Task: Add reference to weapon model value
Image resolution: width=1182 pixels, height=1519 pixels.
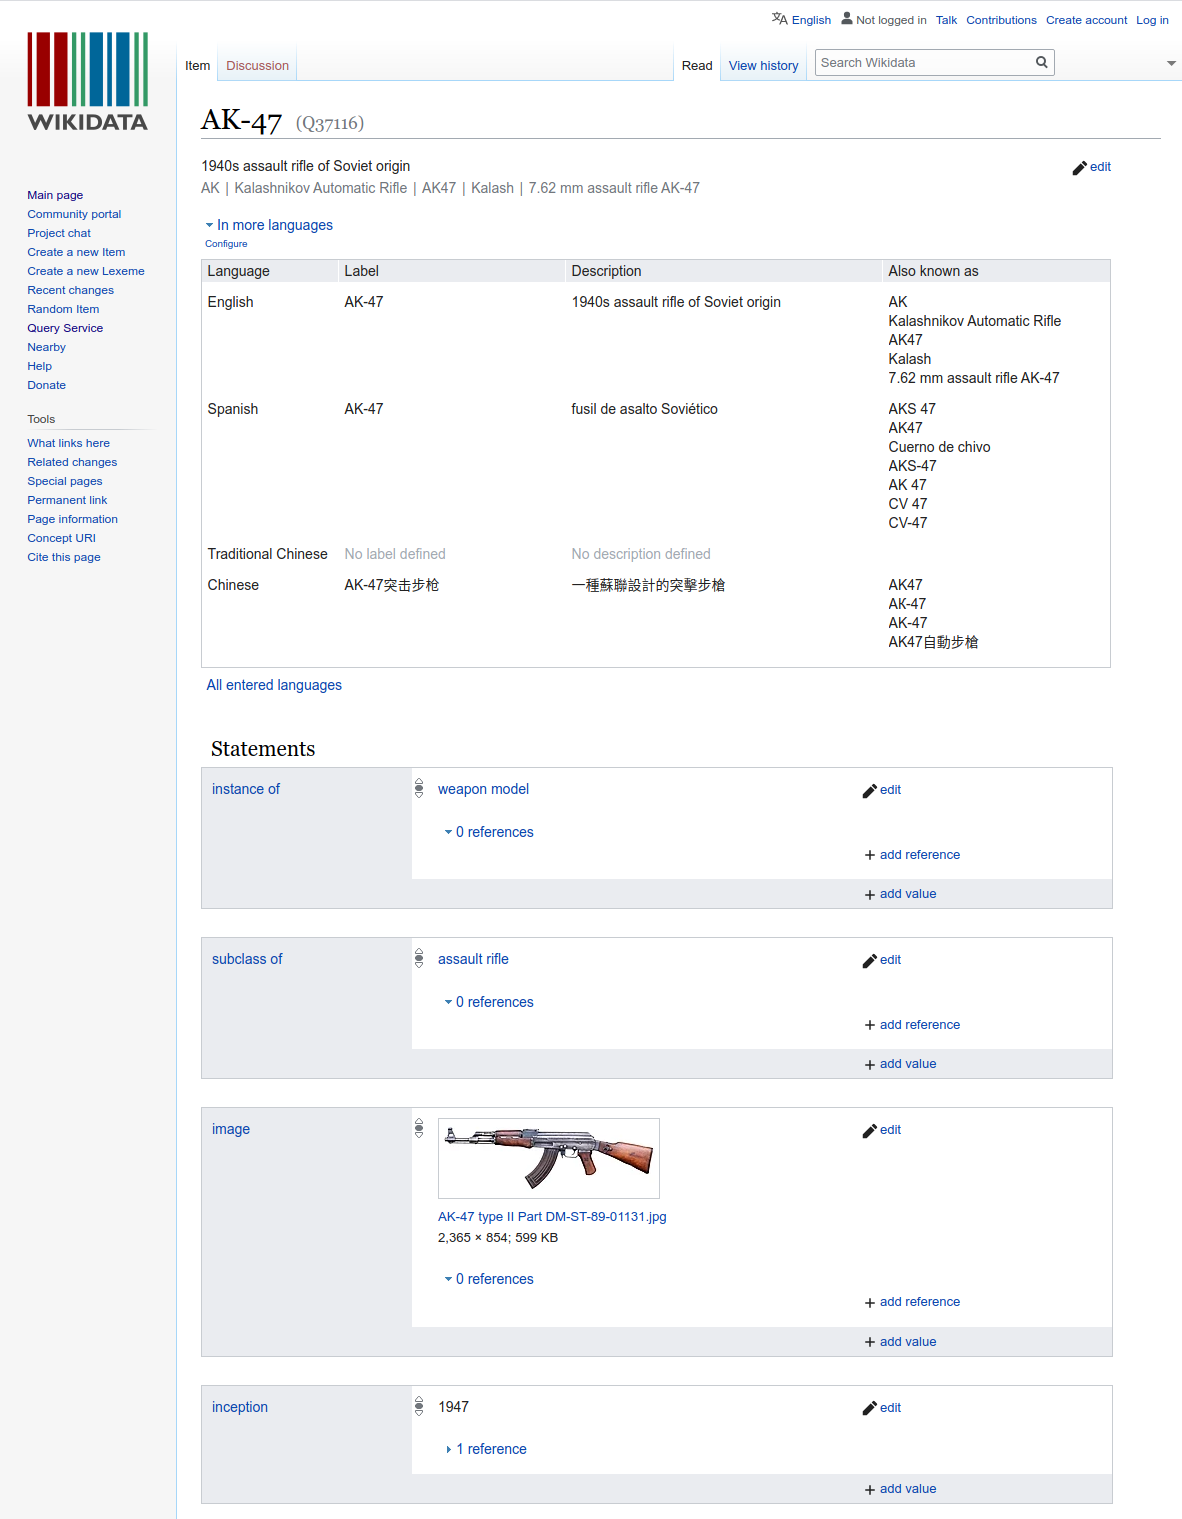Action: (912, 855)
